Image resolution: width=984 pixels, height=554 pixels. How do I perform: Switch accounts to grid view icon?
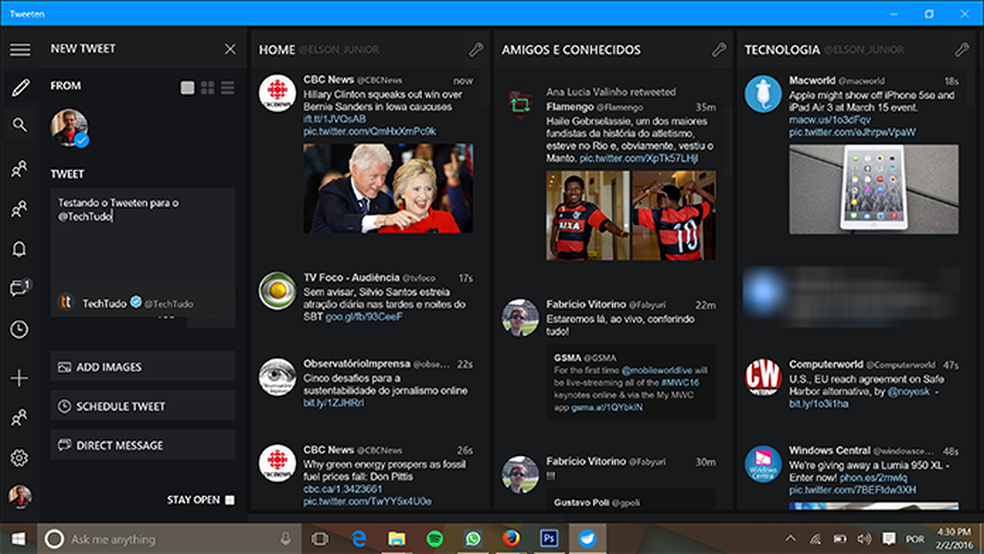[208, 88]
